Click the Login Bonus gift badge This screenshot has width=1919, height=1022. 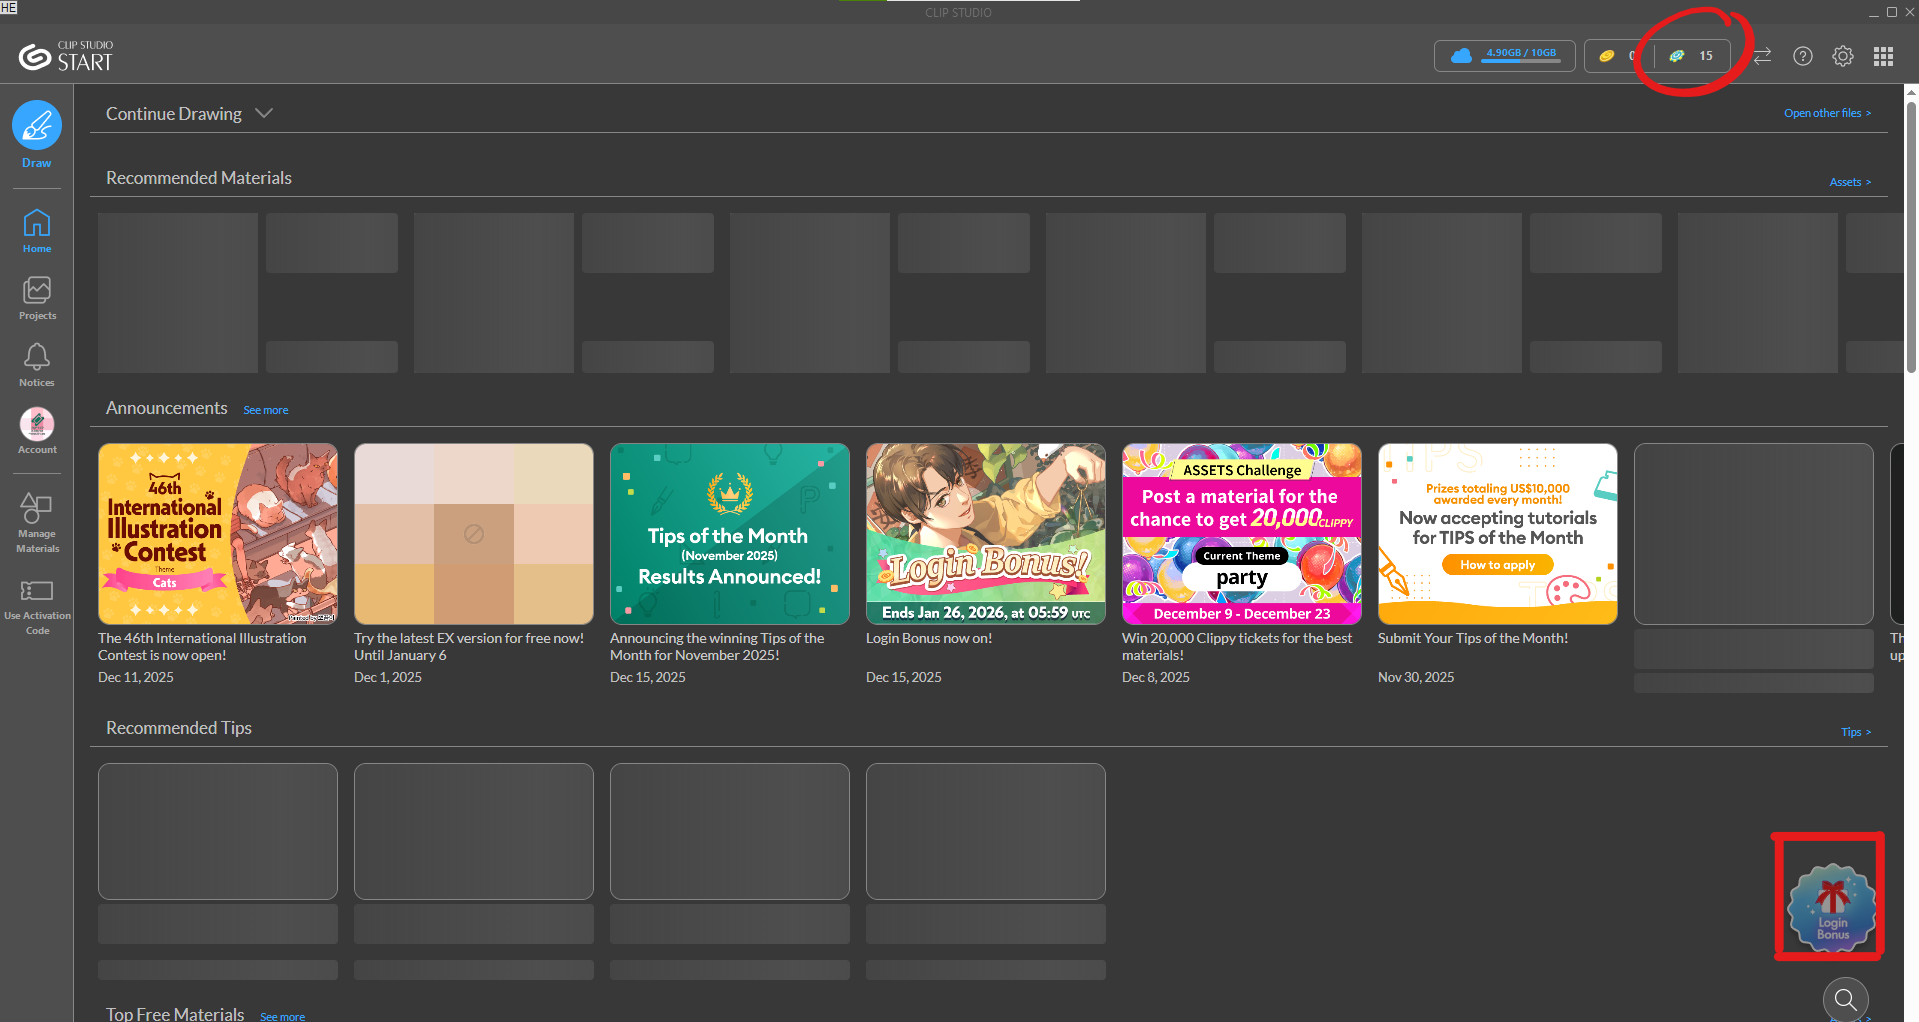point(1832,907)
